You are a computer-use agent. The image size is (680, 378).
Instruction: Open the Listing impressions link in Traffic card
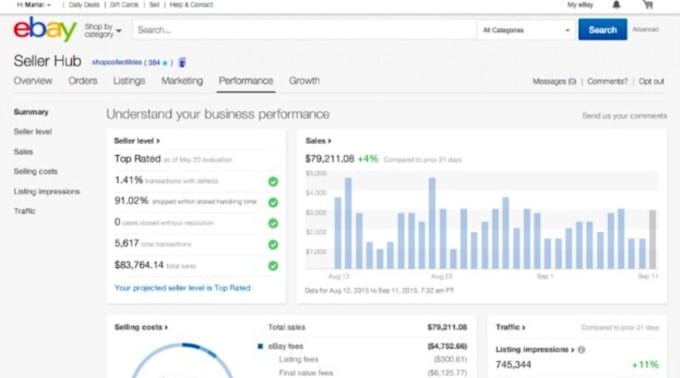tap(535, 349)
